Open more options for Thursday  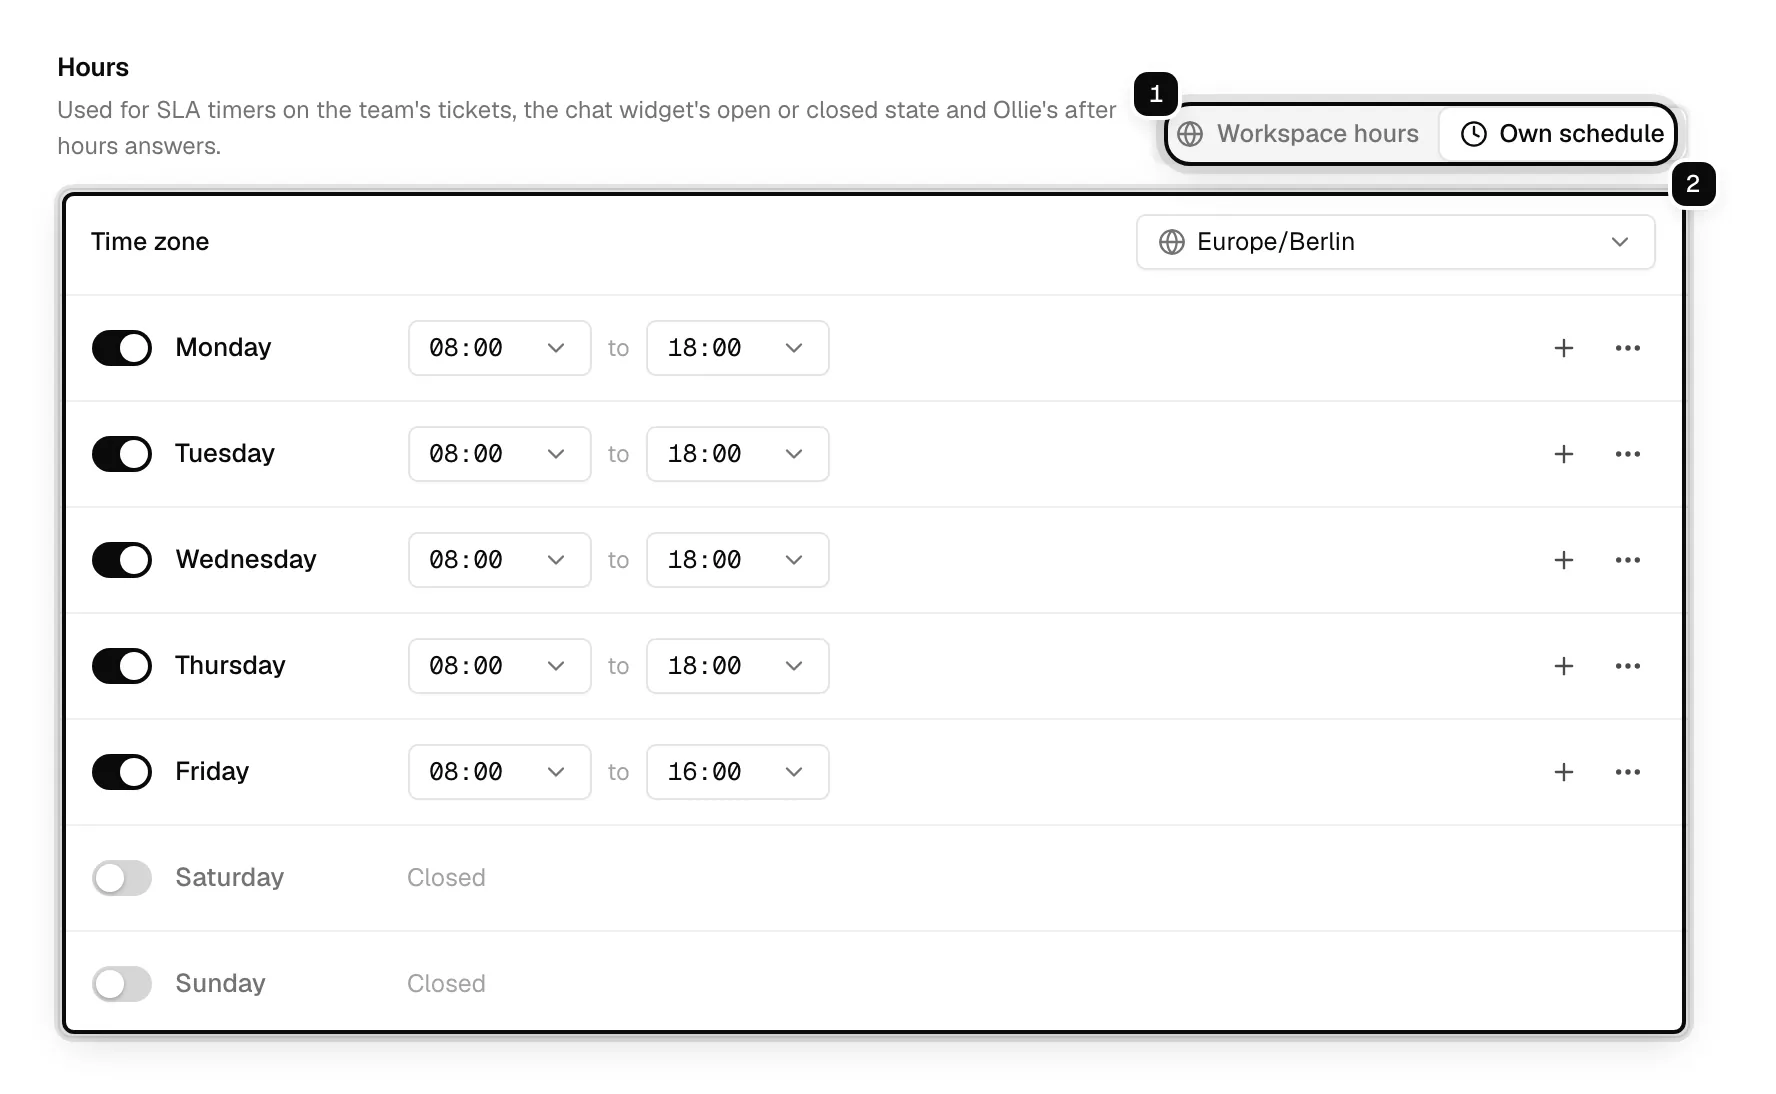click(1628, 666)
